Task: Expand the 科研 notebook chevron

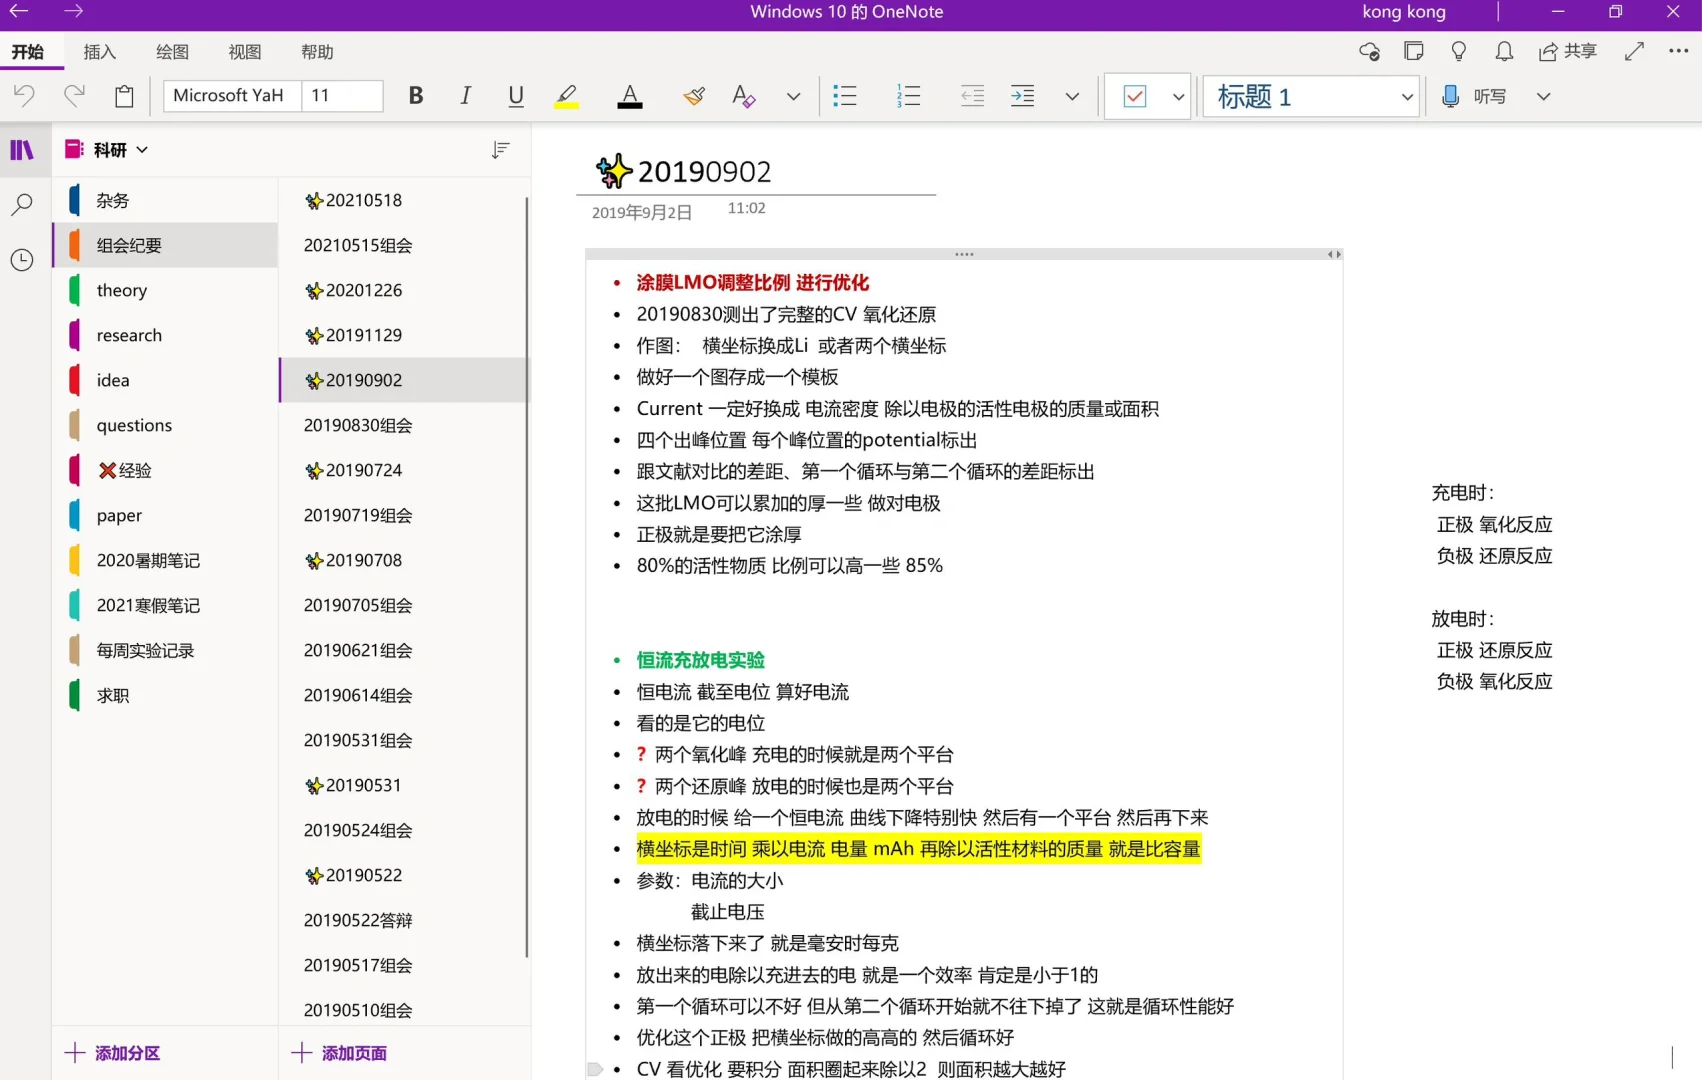Action: [x=141, y=149]
